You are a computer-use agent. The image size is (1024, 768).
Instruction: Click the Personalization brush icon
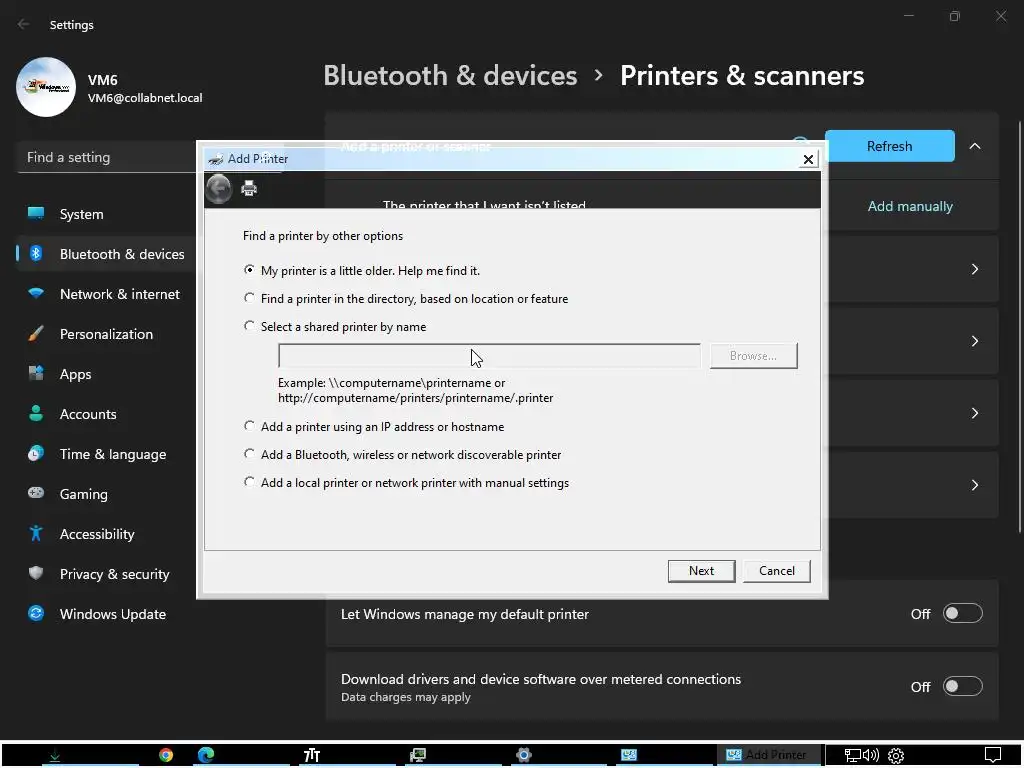tap(36, 334)
